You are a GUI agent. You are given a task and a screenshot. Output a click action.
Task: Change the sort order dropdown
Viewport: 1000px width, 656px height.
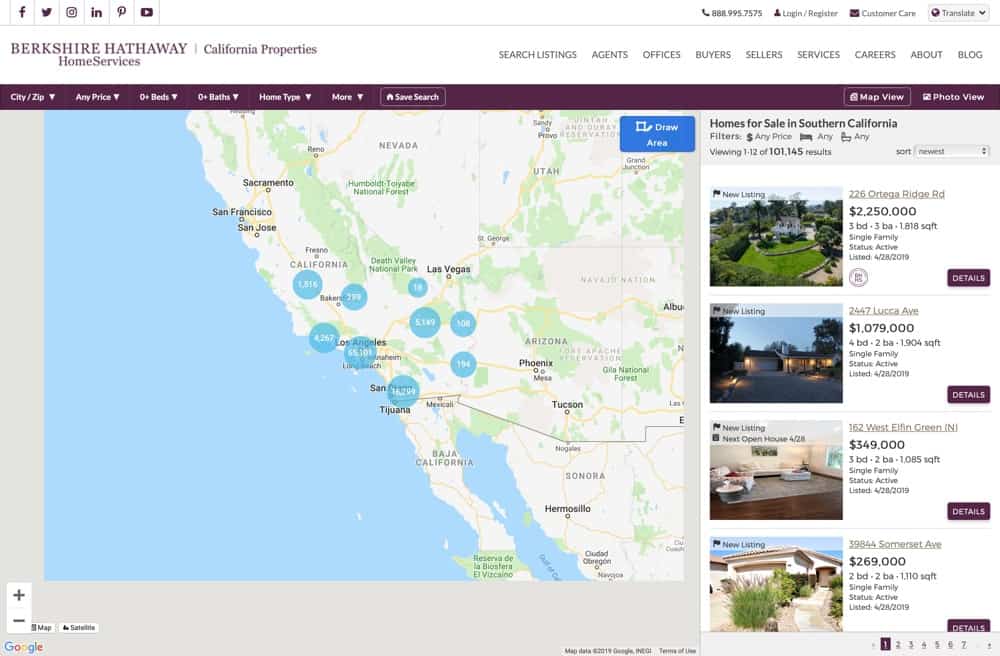[x=952, y=151]
